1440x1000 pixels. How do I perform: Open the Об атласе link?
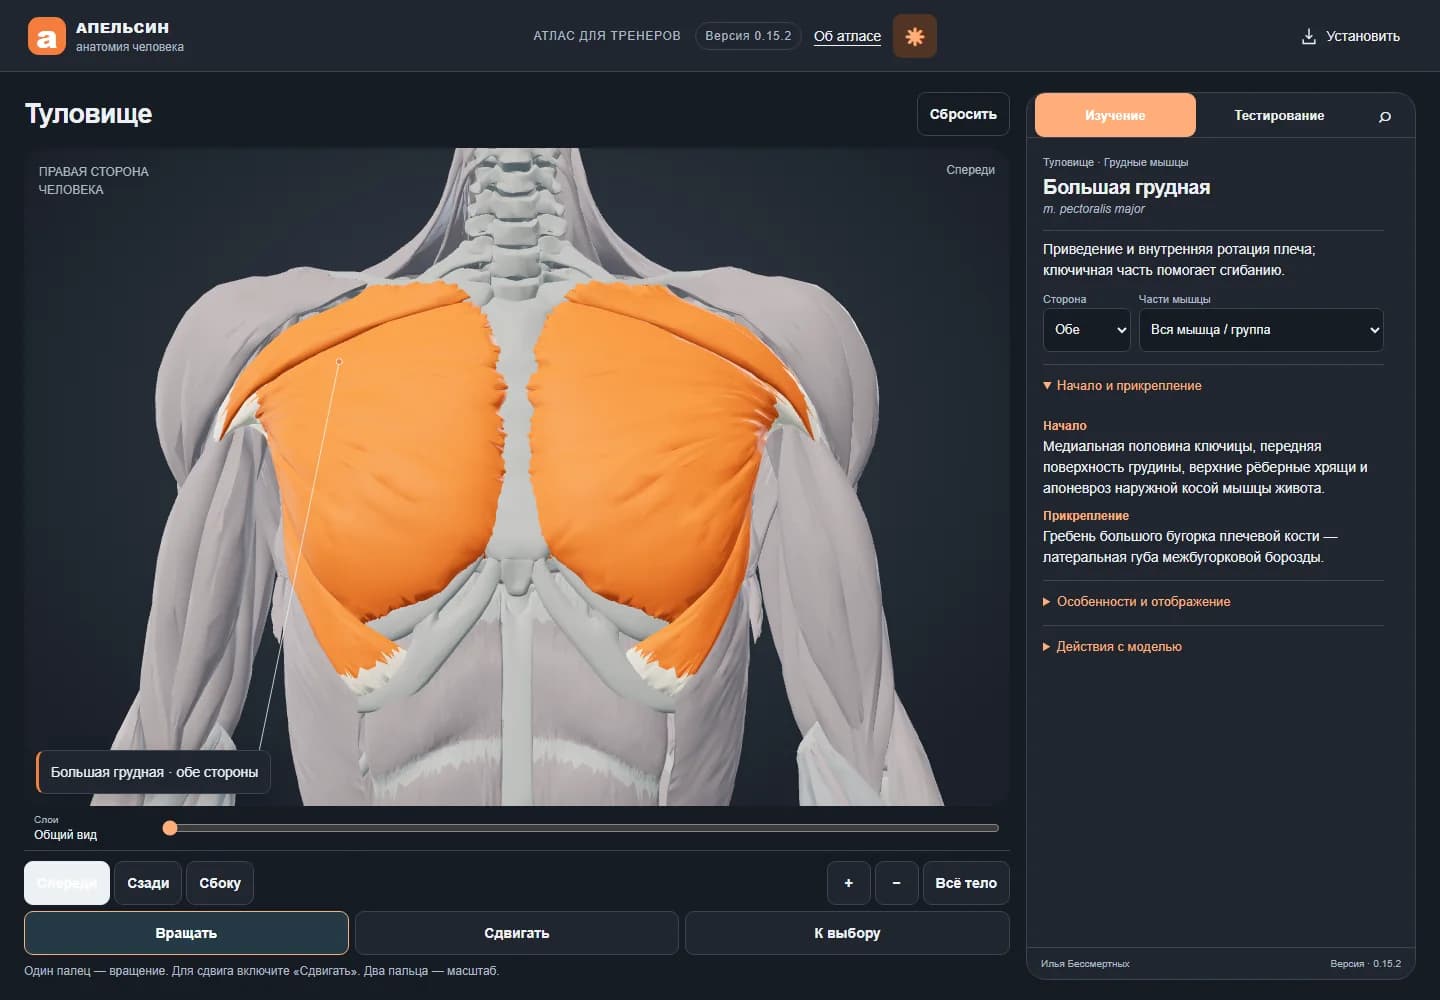point(847,36)
